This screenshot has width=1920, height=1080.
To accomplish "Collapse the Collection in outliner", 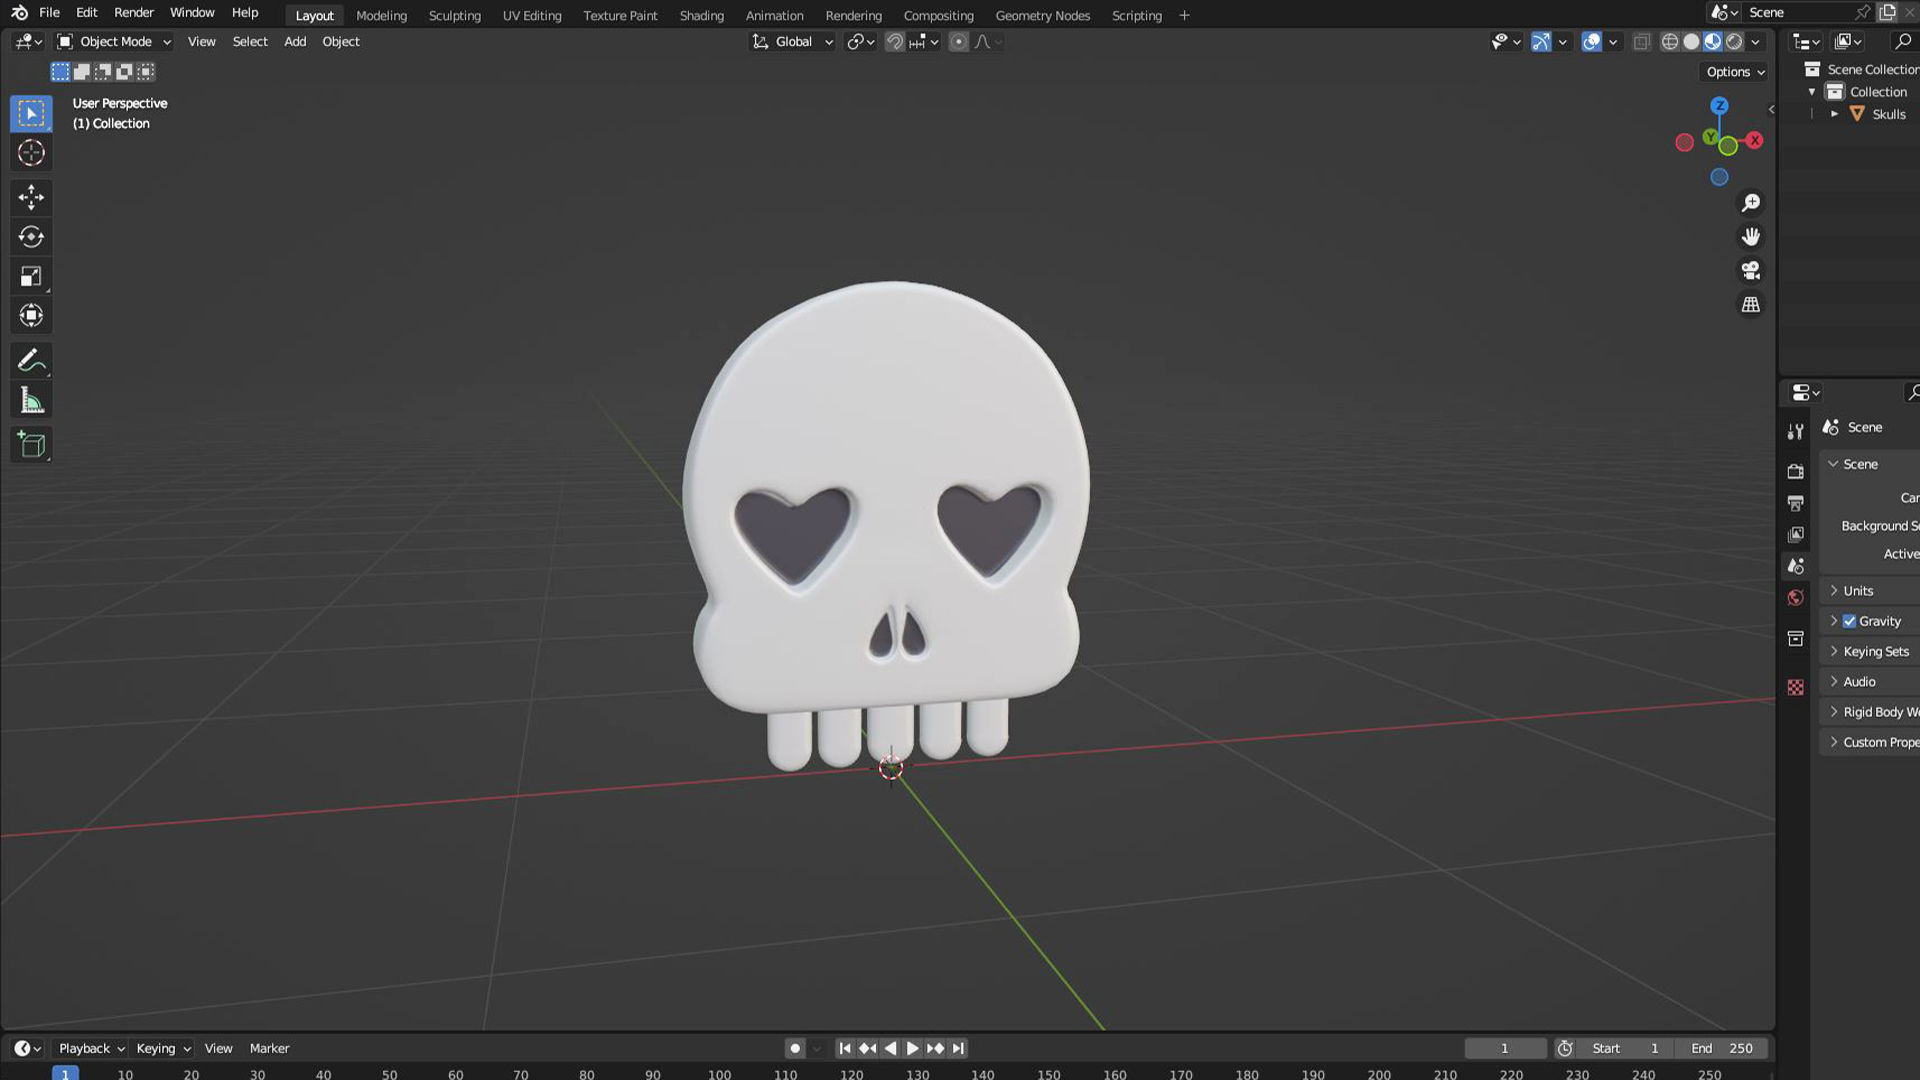I will coord(1812,92).
